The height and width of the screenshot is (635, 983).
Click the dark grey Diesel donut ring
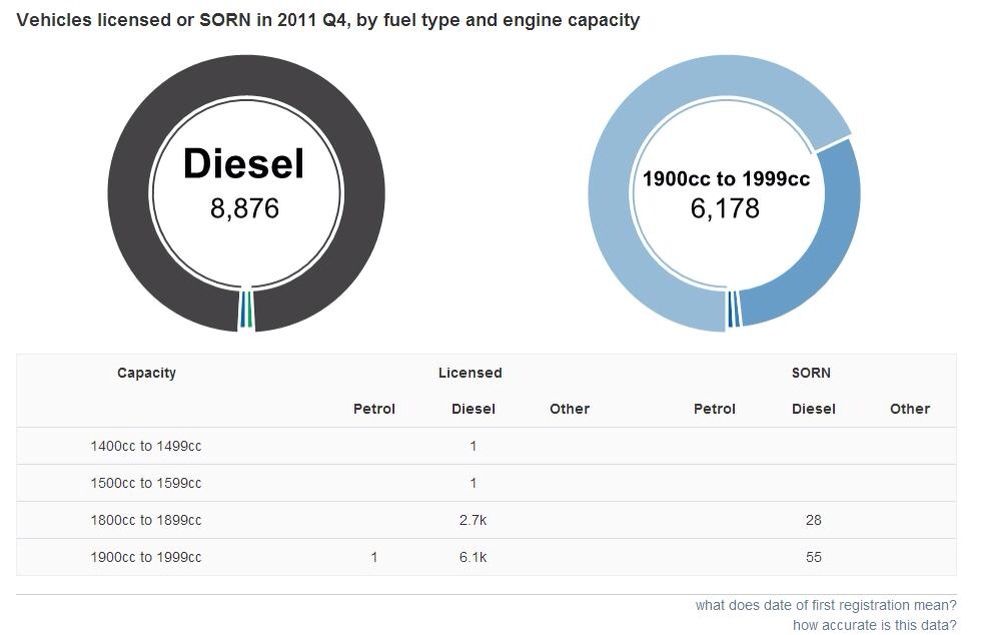pos(128,190)
